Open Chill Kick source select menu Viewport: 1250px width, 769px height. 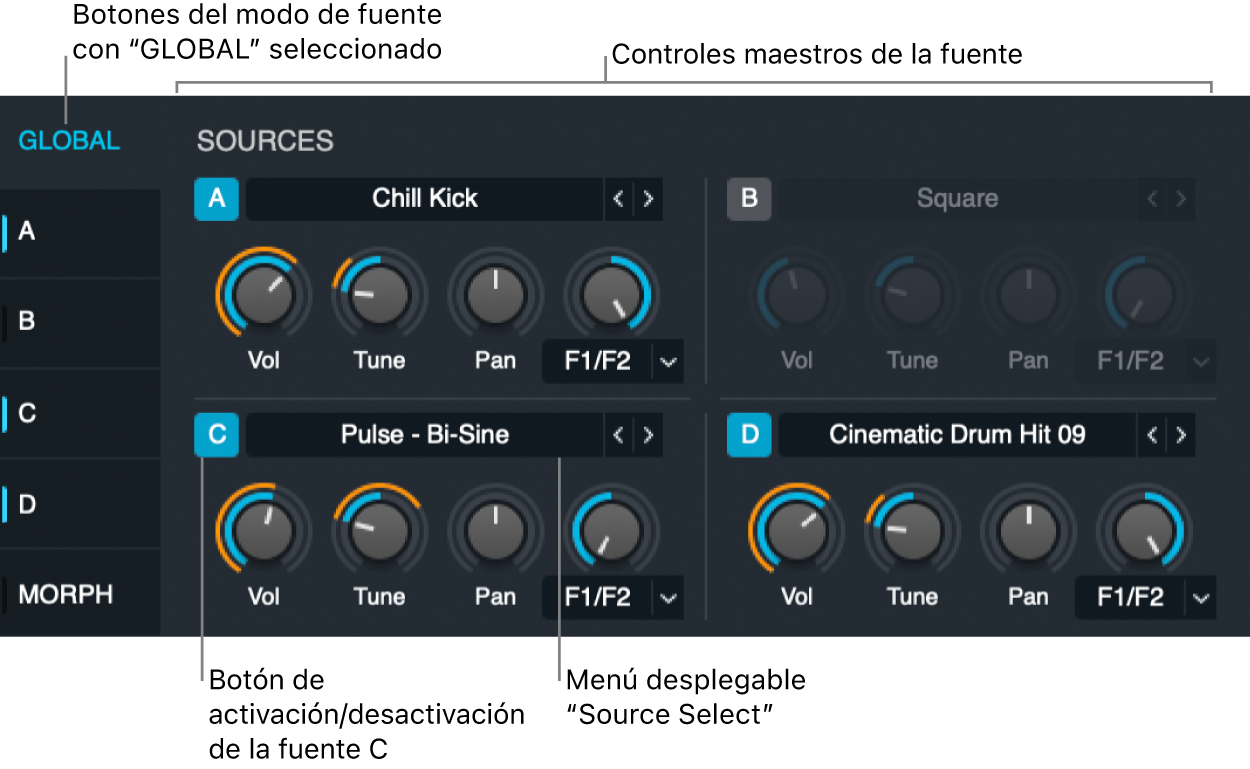coord(425,199)
